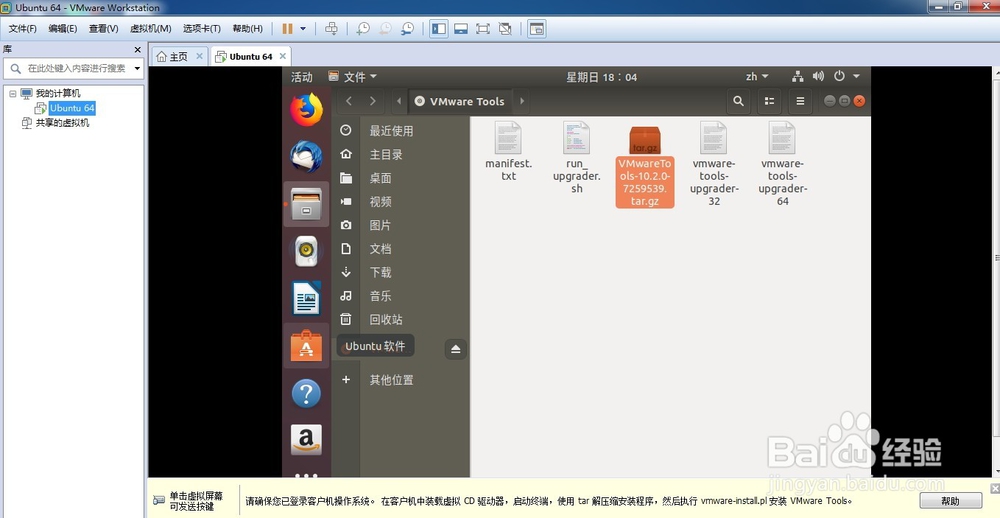Open the zh input method dropdown
Viewport: 1000px width, 518px height.
pyautogui.click(x=757, y=77)
